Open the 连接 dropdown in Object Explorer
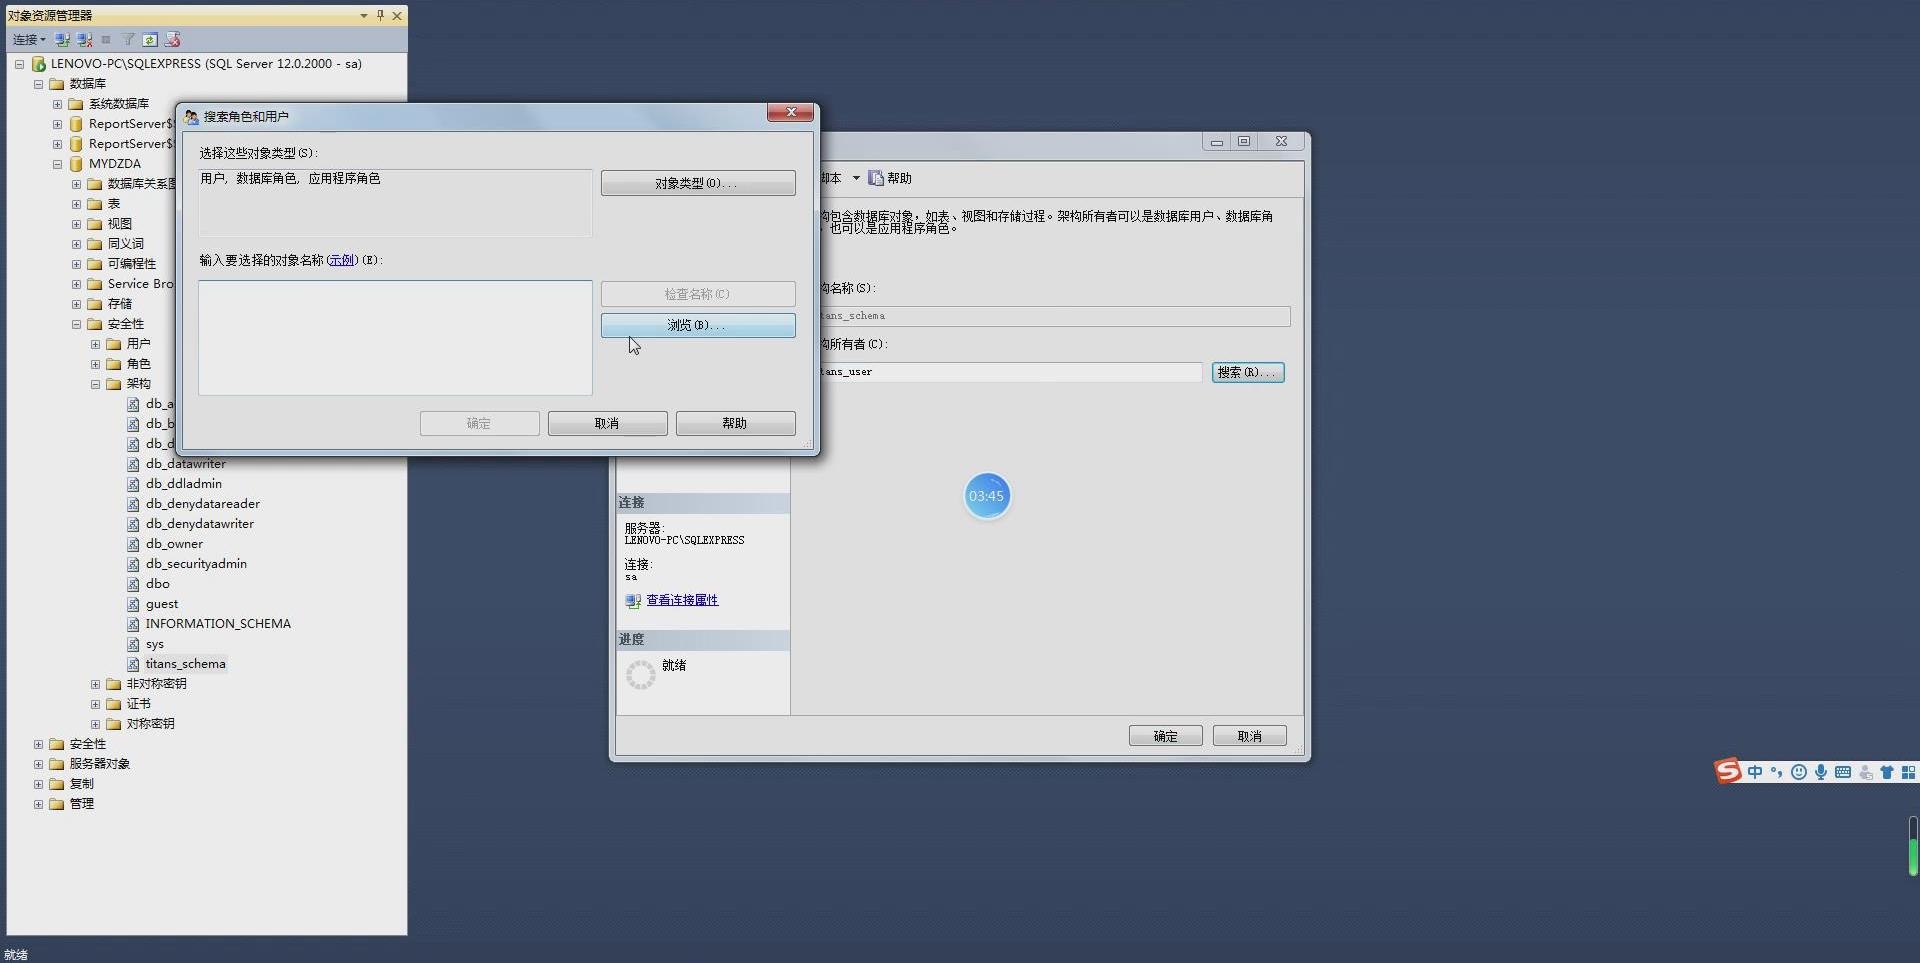 [29, 40]
